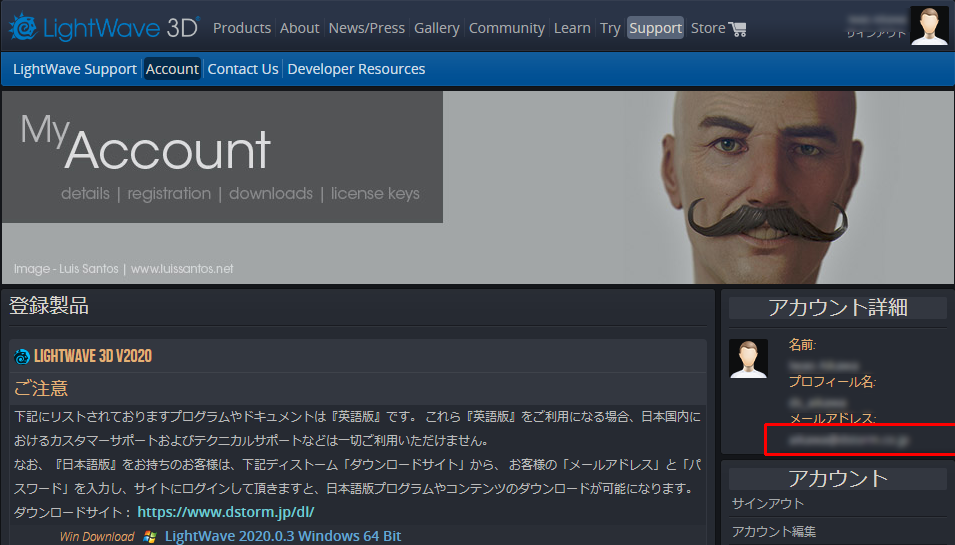Screen dimensions: 955x545
Task: Download LightWave 2020.0.3 Windows 64 Bit
Action: [x=283, y=536]
